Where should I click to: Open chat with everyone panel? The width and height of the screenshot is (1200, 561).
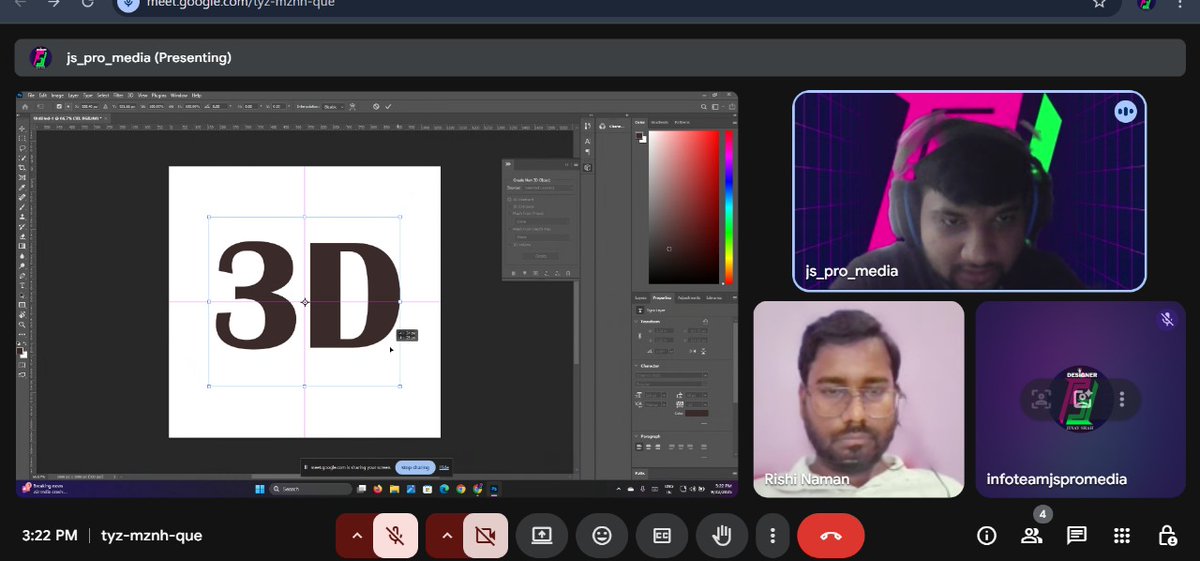[1077, 536]
